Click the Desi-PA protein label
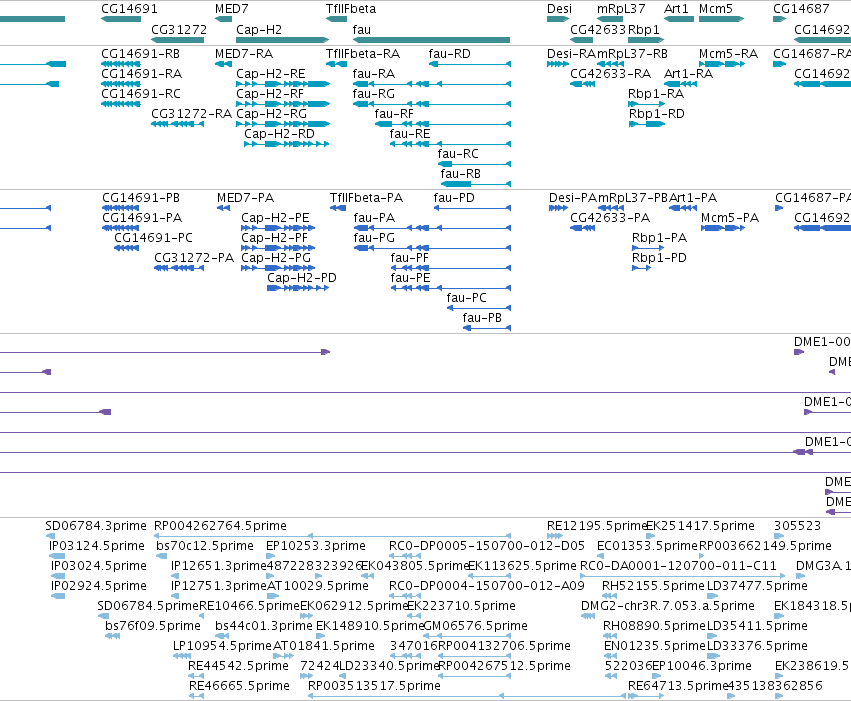This screenshot has height=701, width=851. [x=573, y=197]
